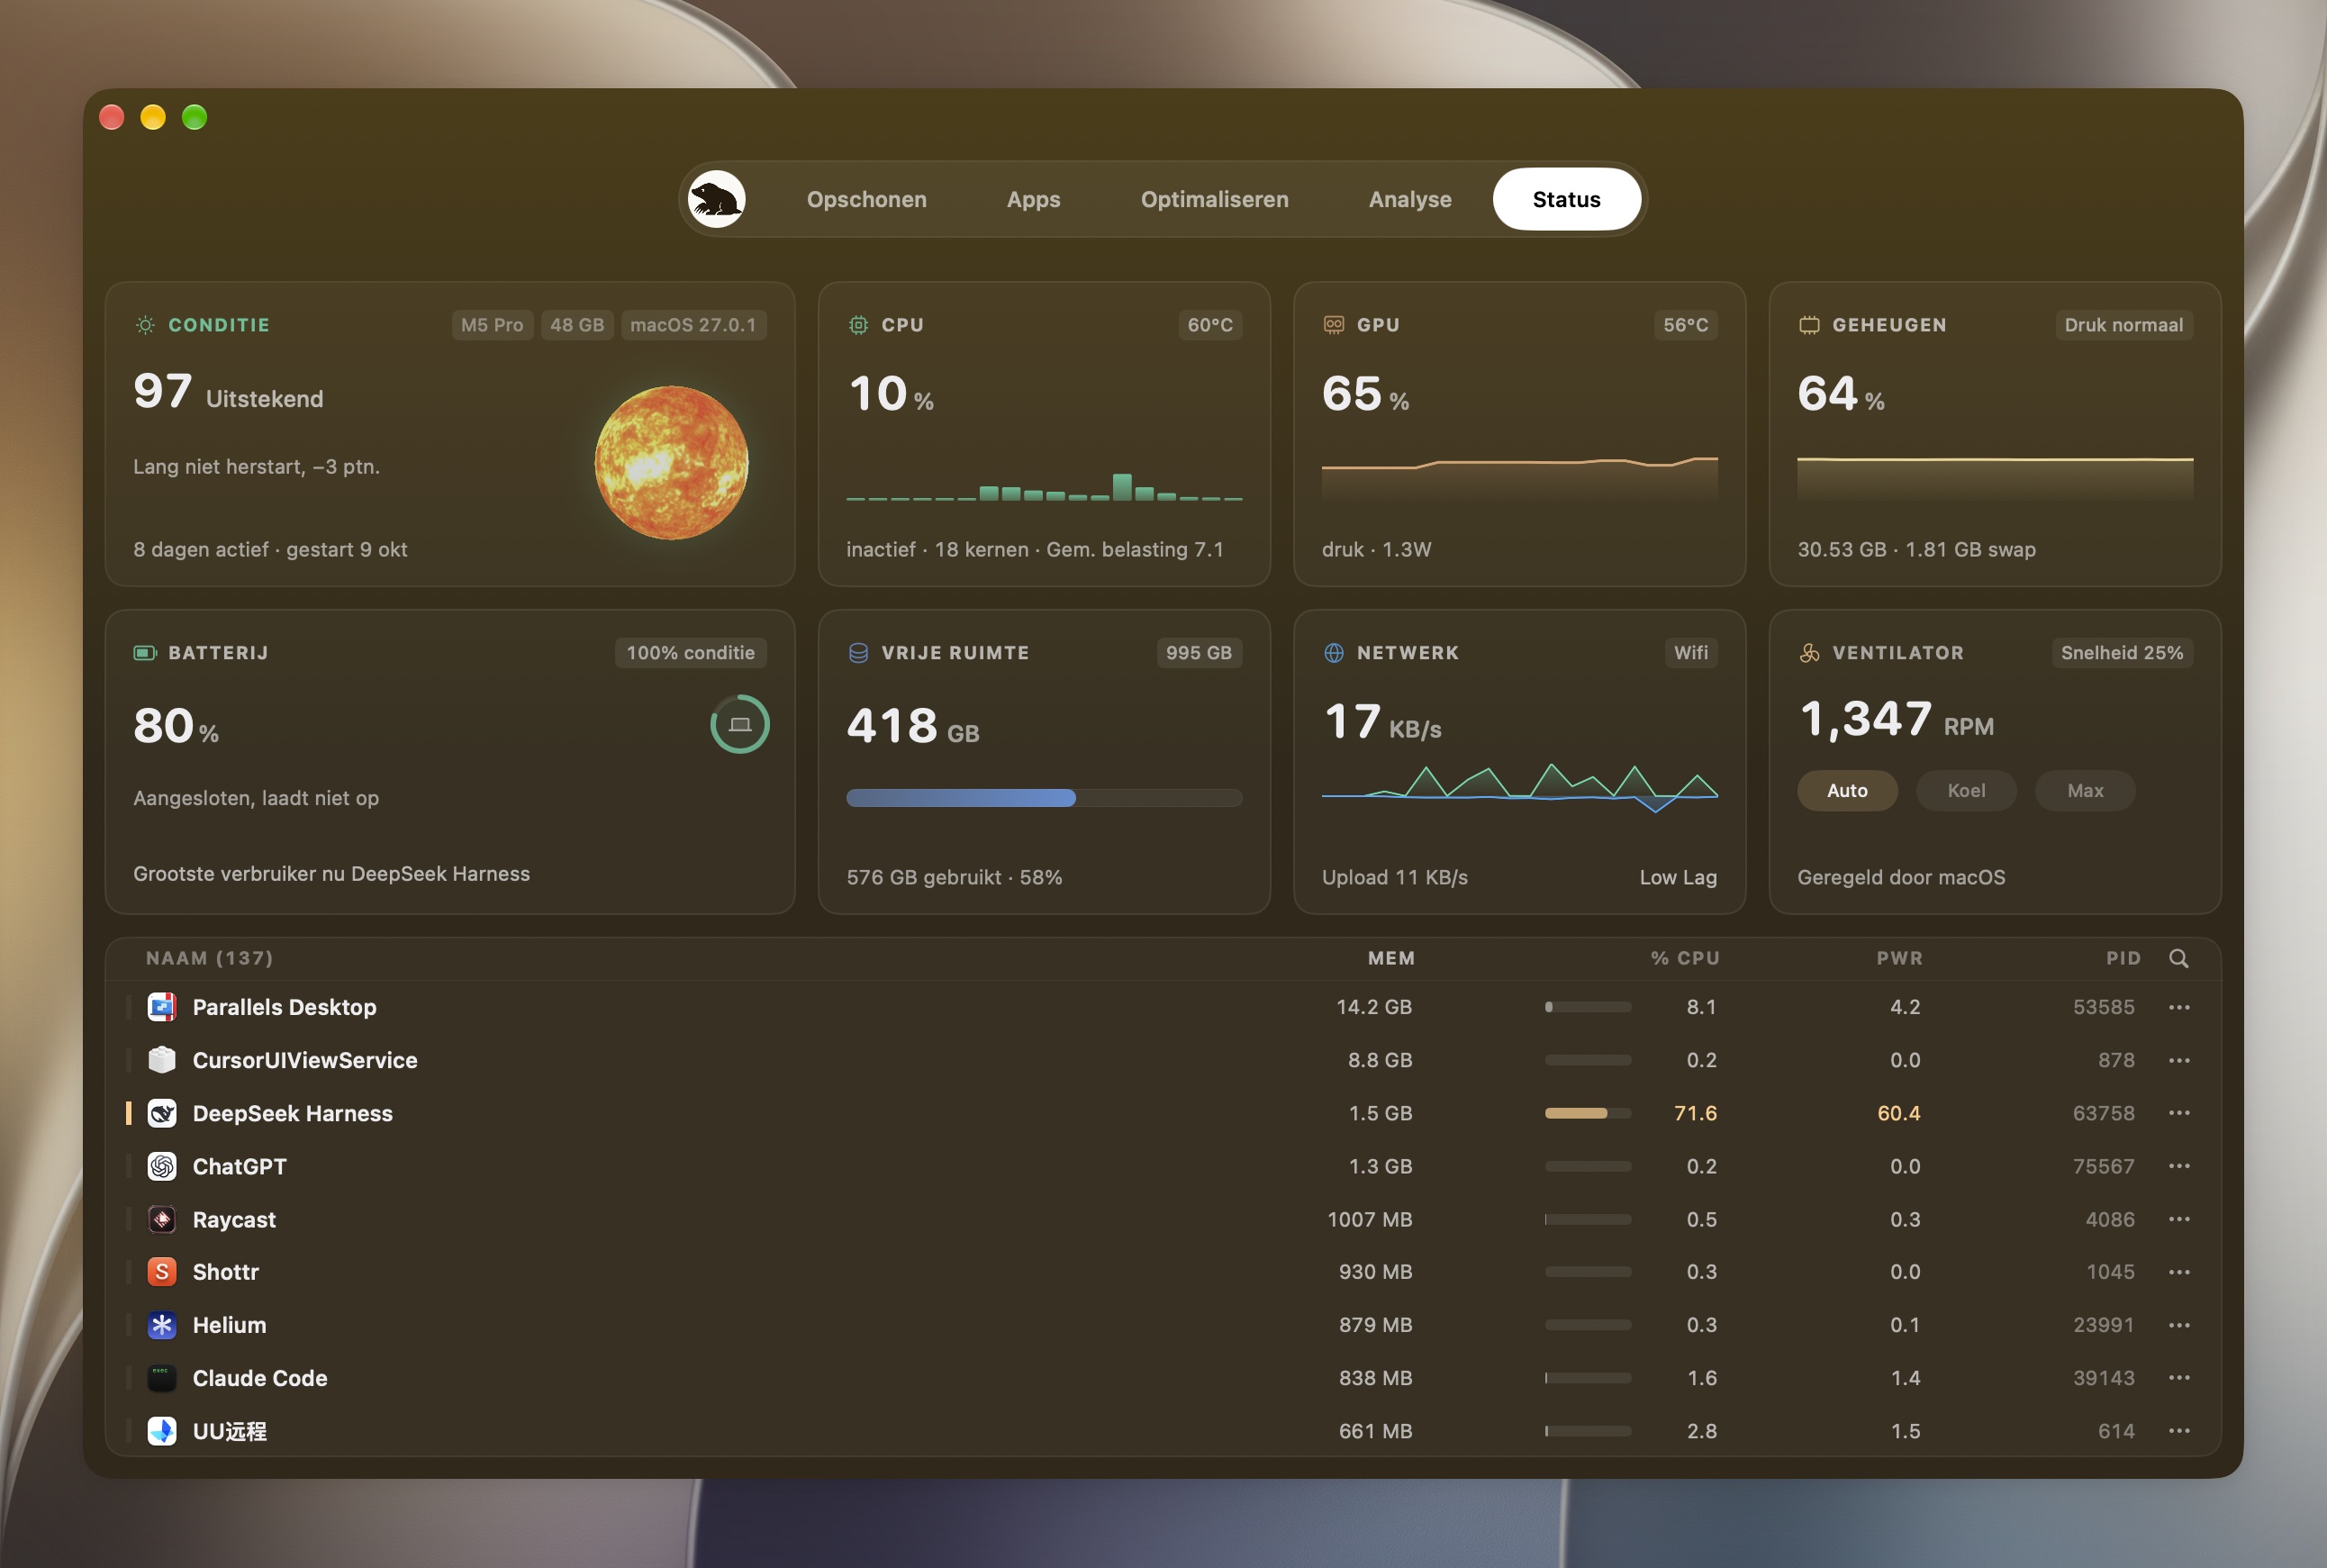Sort processes by MEM column
The image size is (2327, 1568).
1391,958
